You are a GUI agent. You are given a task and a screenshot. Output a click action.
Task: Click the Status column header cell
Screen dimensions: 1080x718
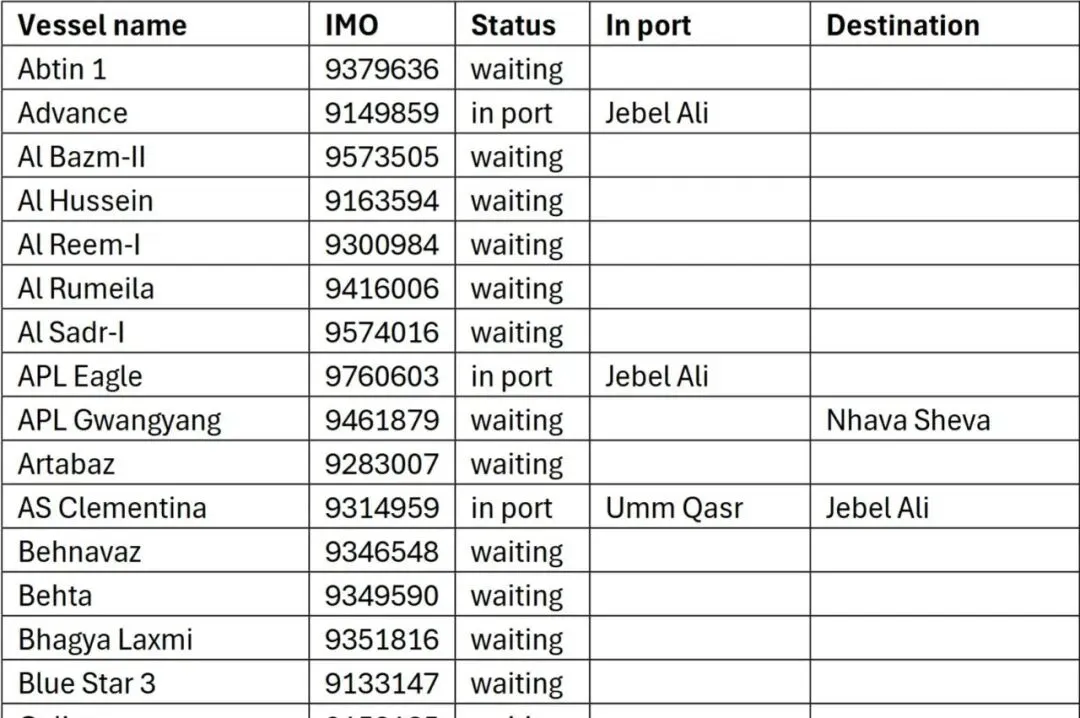tap(513, 26)
